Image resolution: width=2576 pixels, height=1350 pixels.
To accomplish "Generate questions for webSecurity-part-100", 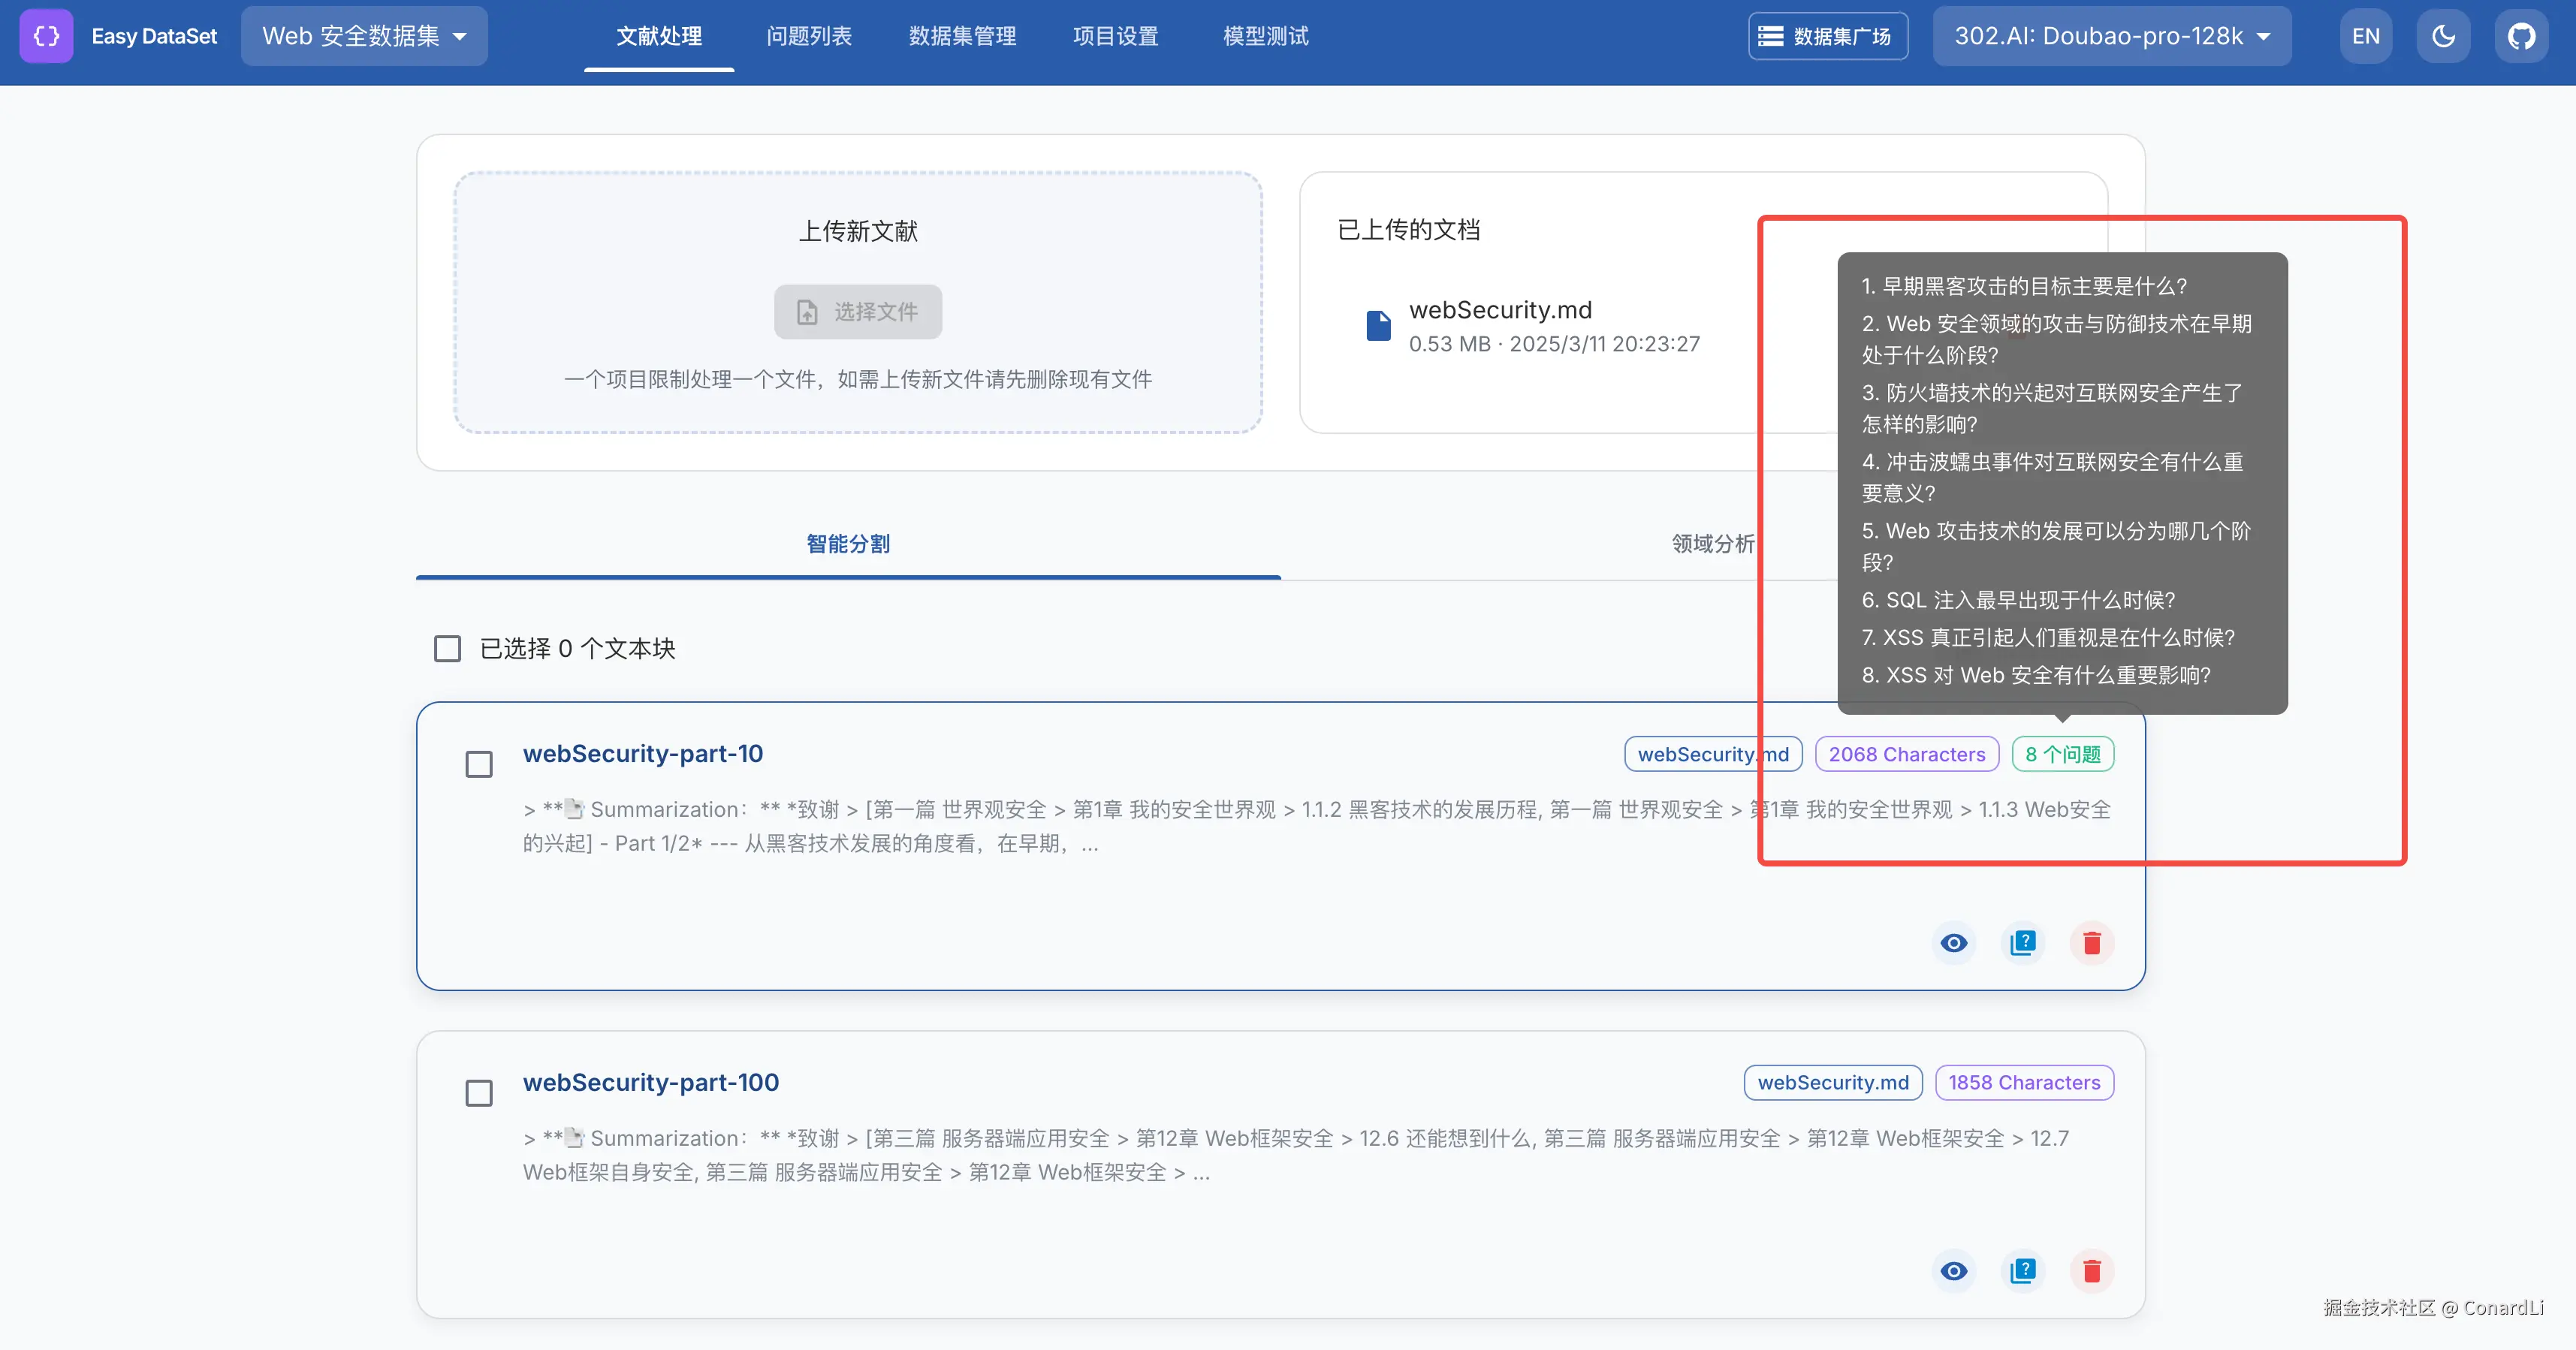I will point(2023,1270).
